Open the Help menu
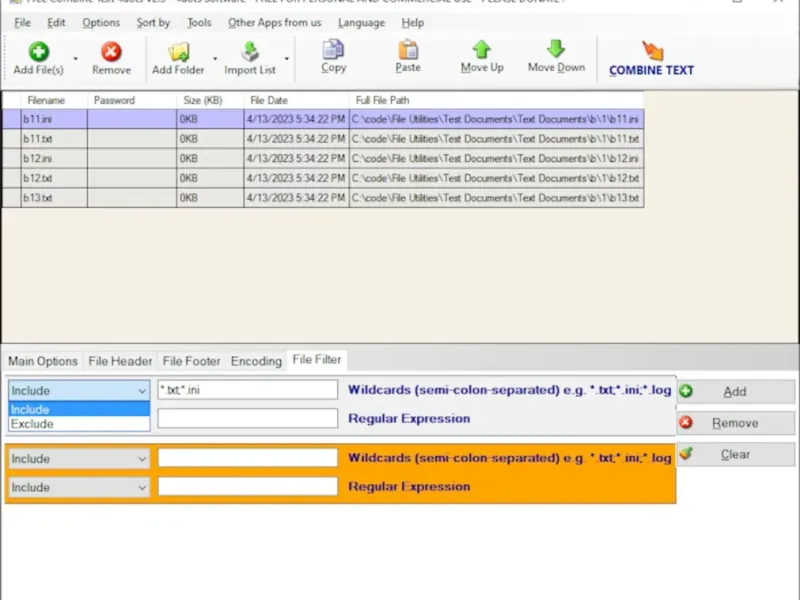 pos(412,23)
